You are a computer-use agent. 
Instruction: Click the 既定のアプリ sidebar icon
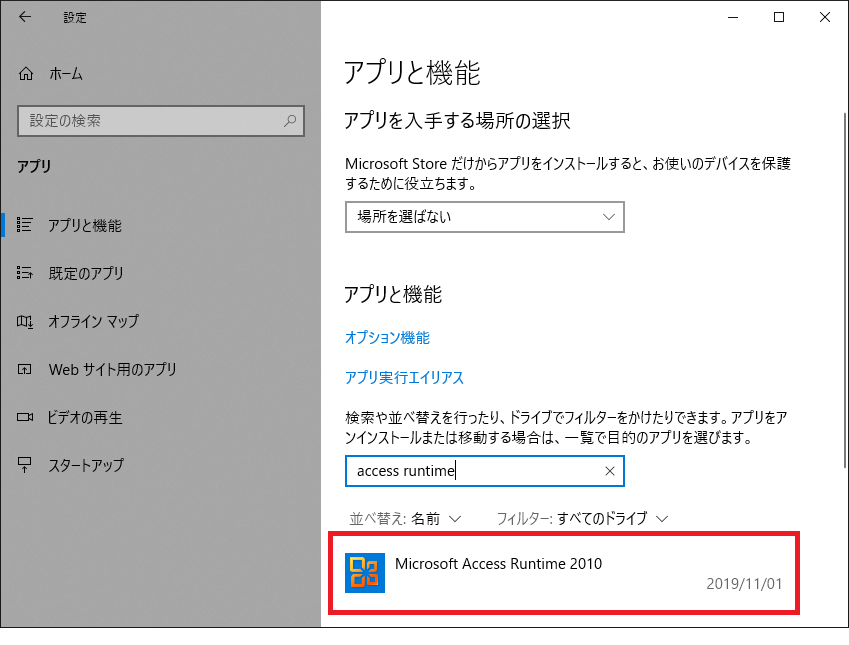point(26,273)
